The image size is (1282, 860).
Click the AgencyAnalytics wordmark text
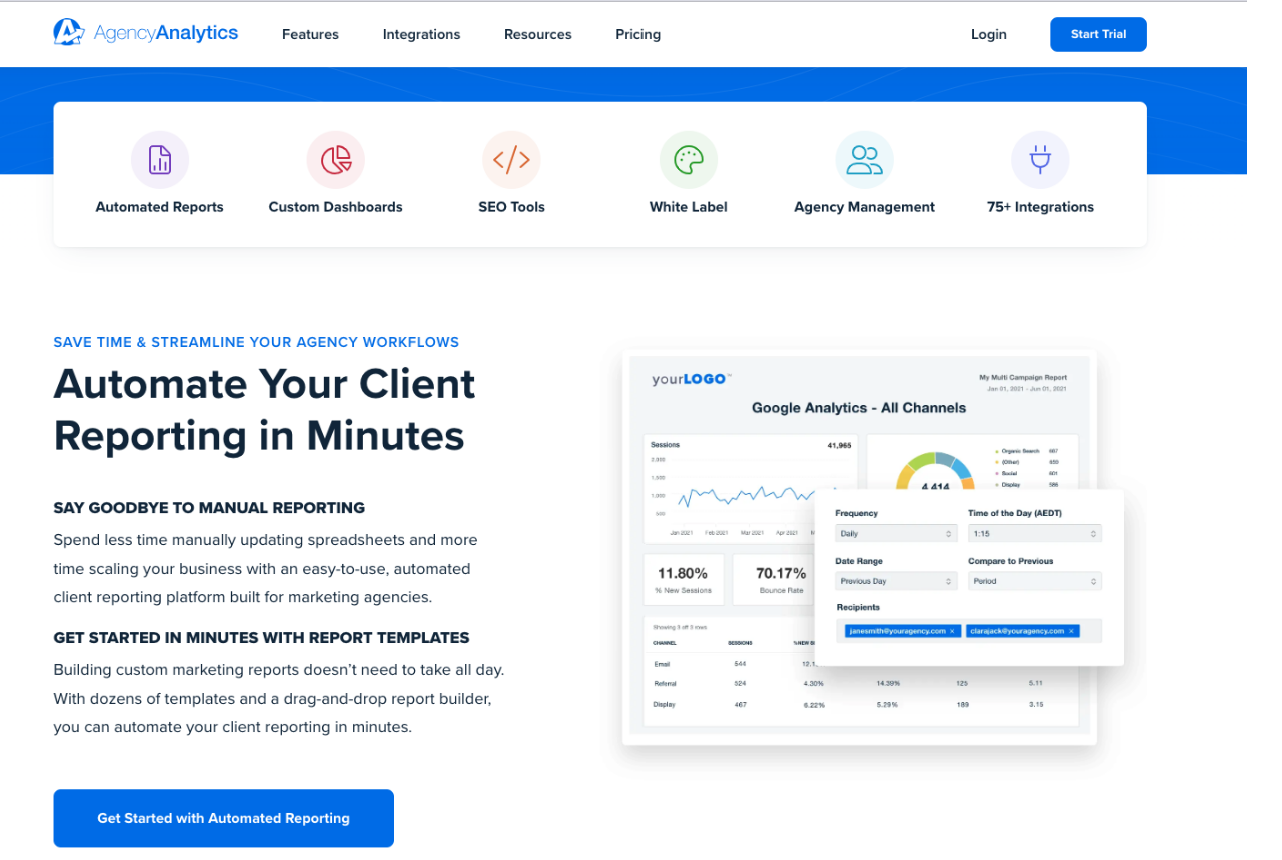[x=166, y=33]
